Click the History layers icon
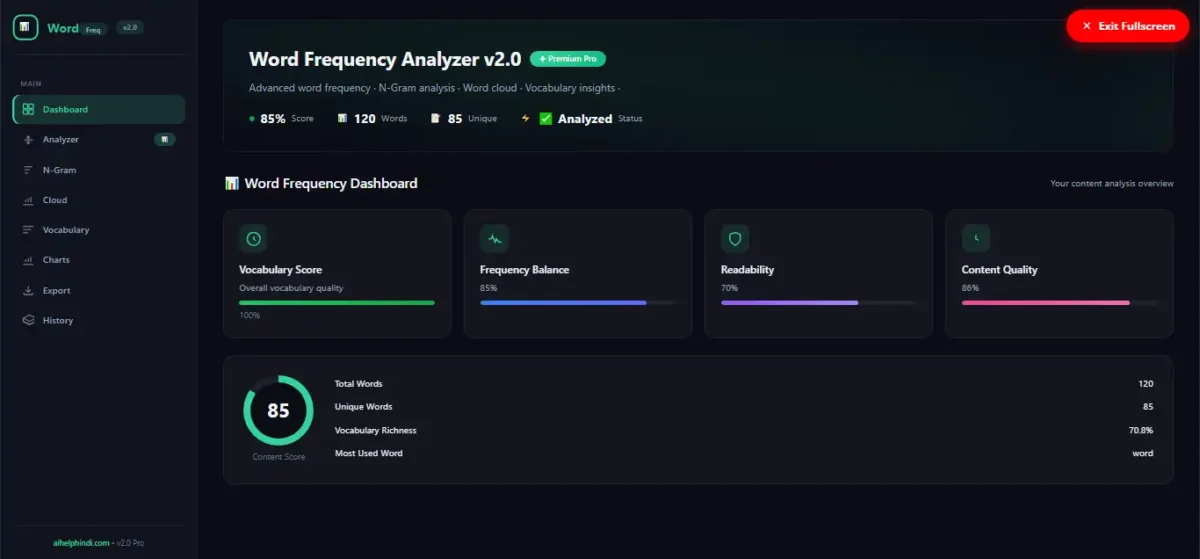Image resolution: width=1200 pixels, height=559 pixels. click(x=28, y=321)
